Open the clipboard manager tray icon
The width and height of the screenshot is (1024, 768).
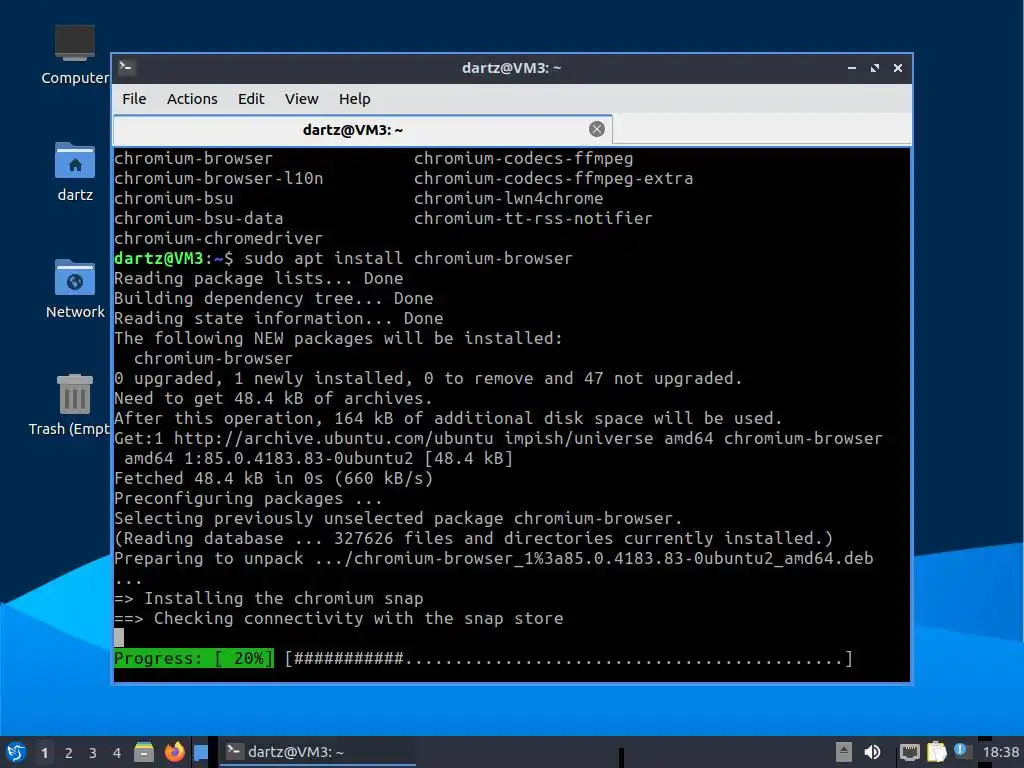point(936,752)
